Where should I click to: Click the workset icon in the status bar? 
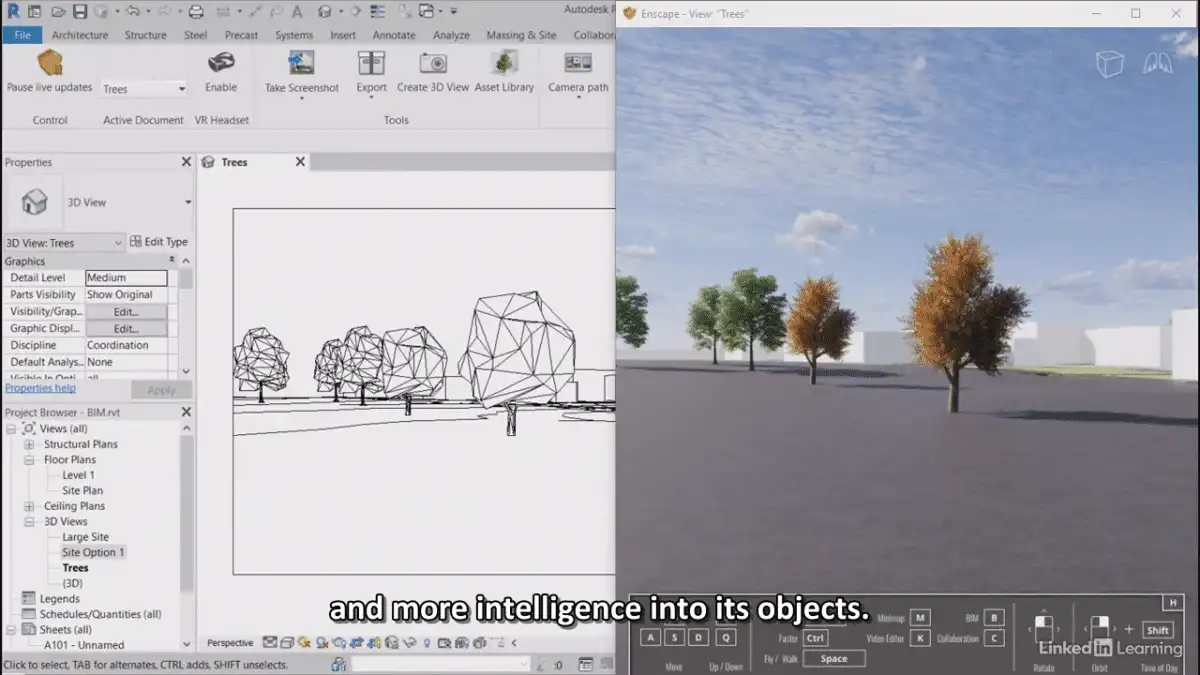(340, 665)
